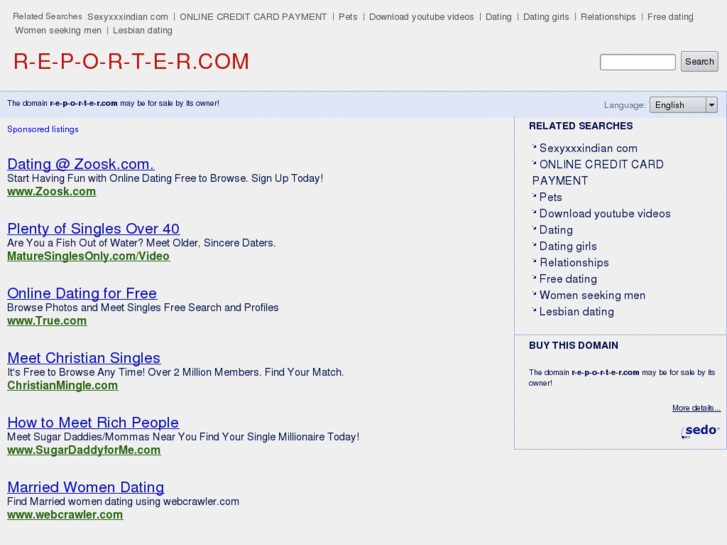Image resolution: width=727 pixels, height=545 pixels.
Task: Open ONLINE CREDIT CARD PAYMENT in top bar
Action: 253,17
